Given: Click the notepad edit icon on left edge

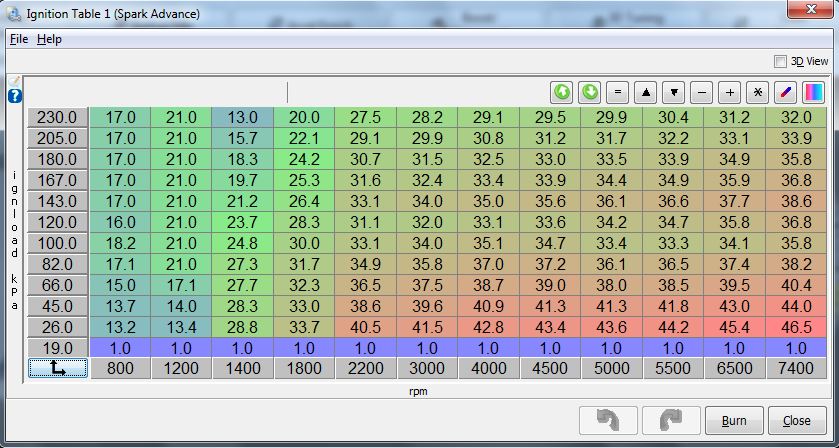Looking at the screenshot, I should coord(14,82).
